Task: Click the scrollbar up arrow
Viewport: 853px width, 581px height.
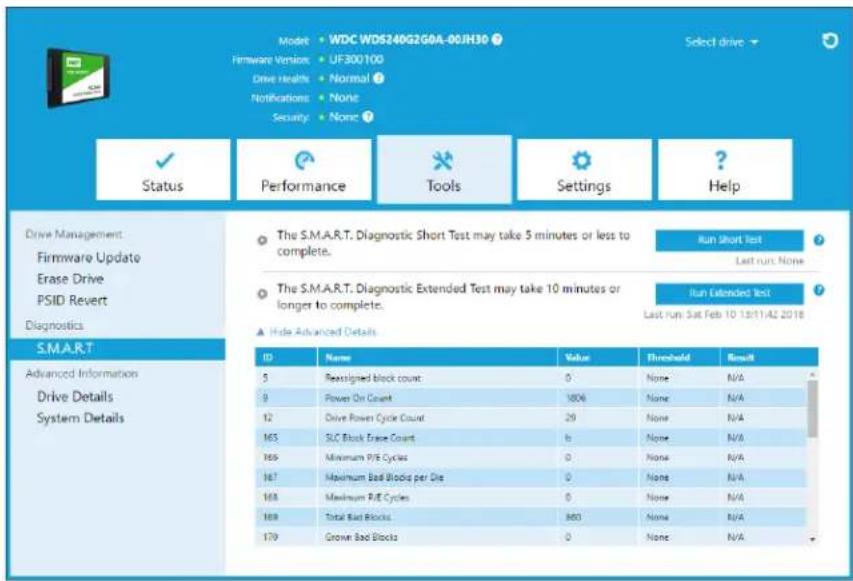Action: pos(812,374)
